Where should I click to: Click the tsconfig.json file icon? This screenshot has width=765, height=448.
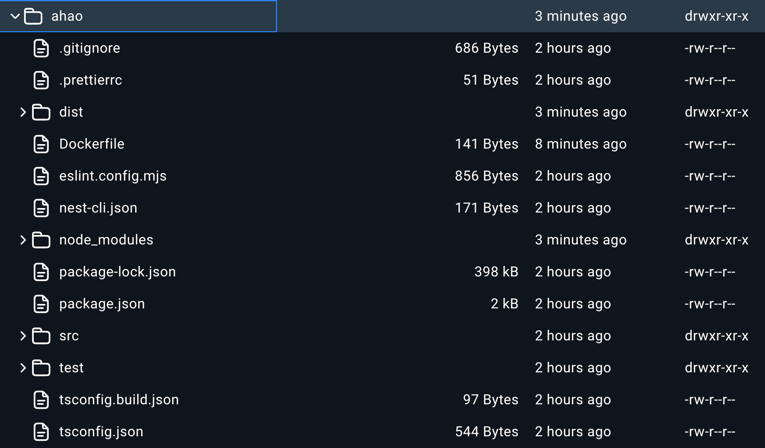point(41,432)
